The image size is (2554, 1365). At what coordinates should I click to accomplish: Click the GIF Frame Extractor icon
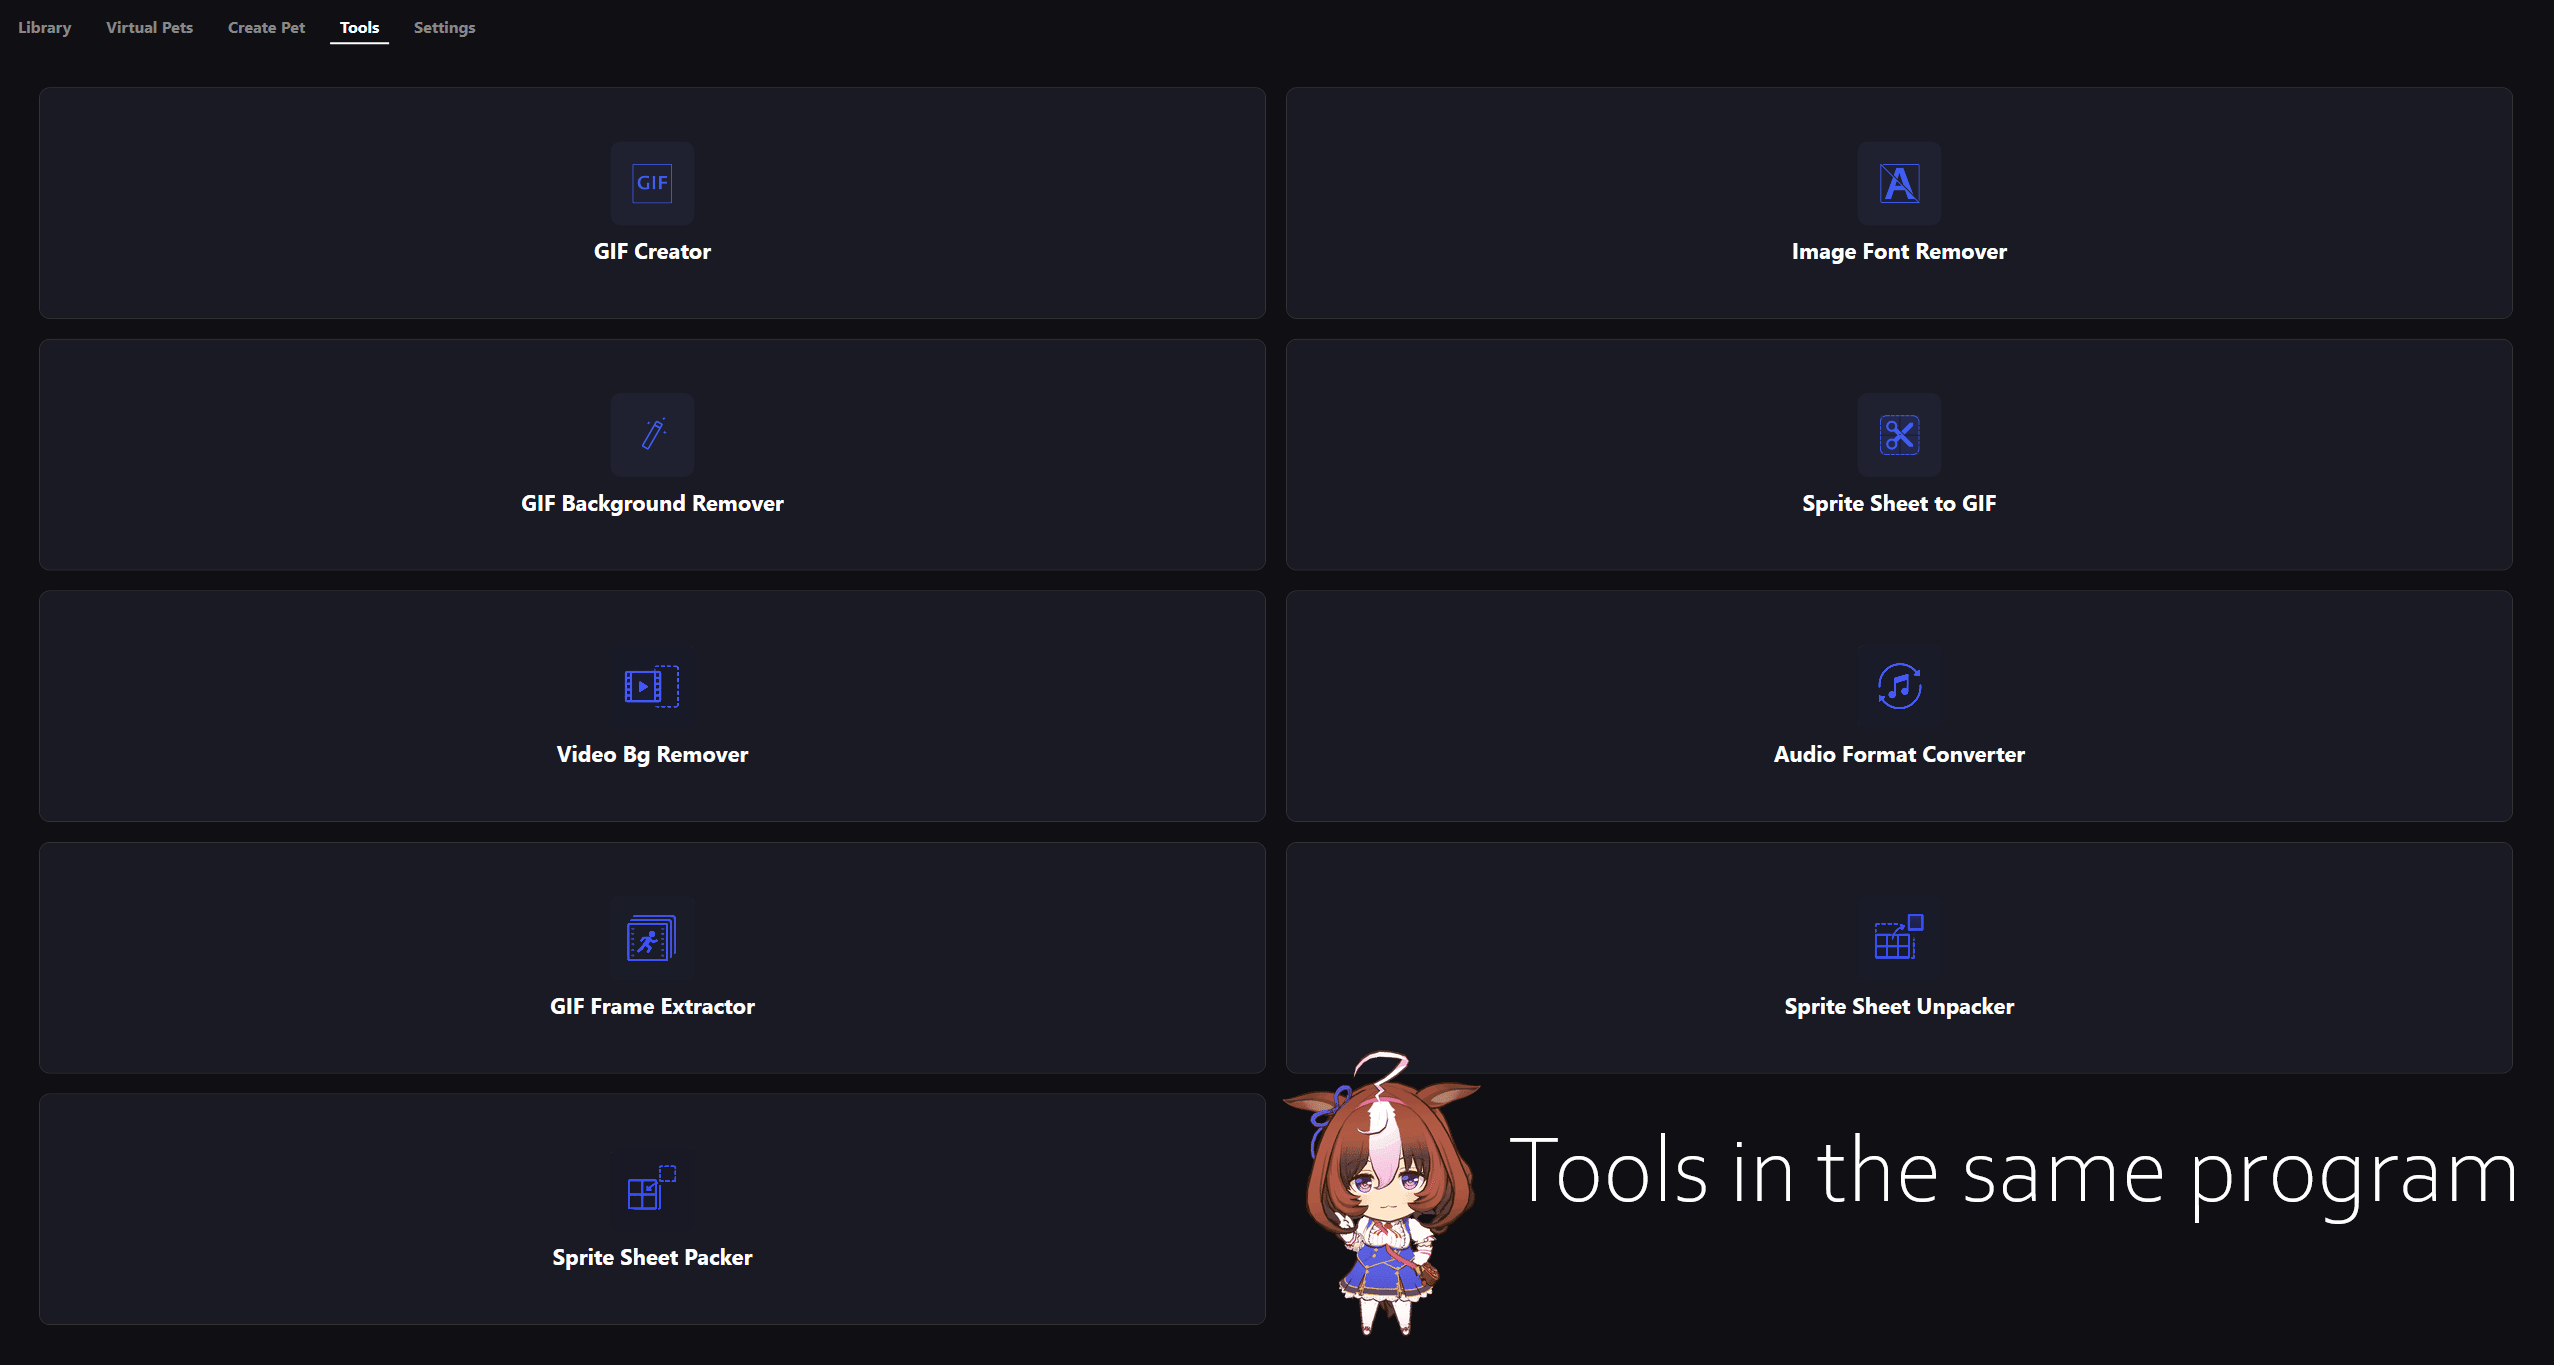pos(652,938)
